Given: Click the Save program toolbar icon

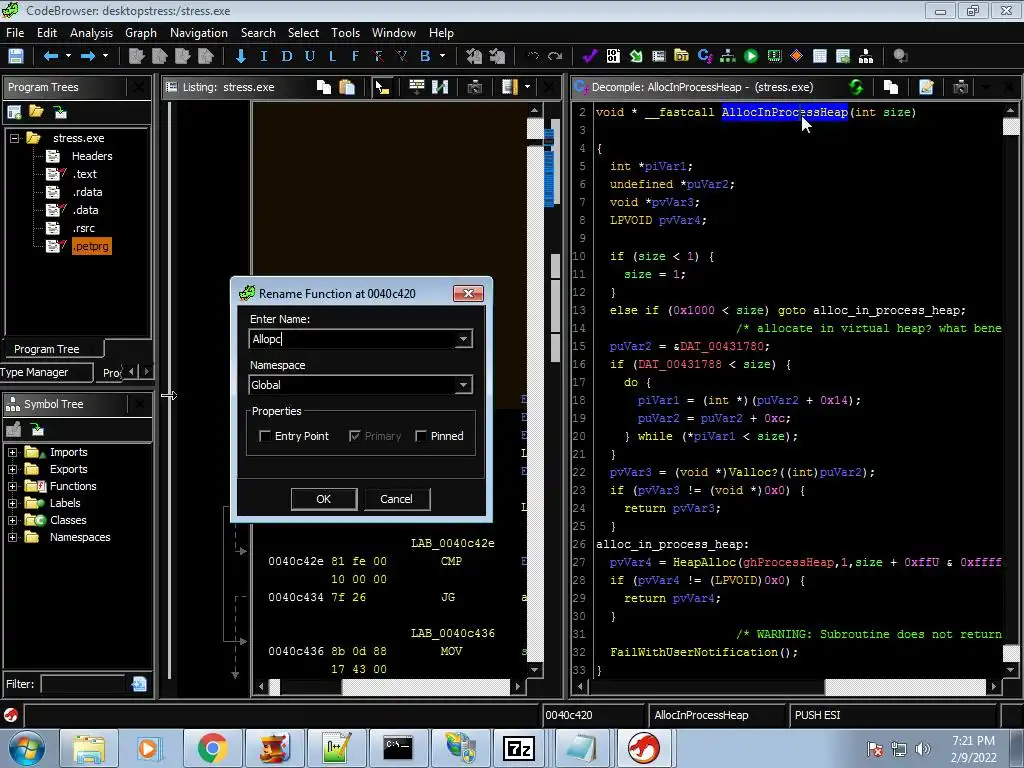Looking at the screenshot, I should 16,56.
